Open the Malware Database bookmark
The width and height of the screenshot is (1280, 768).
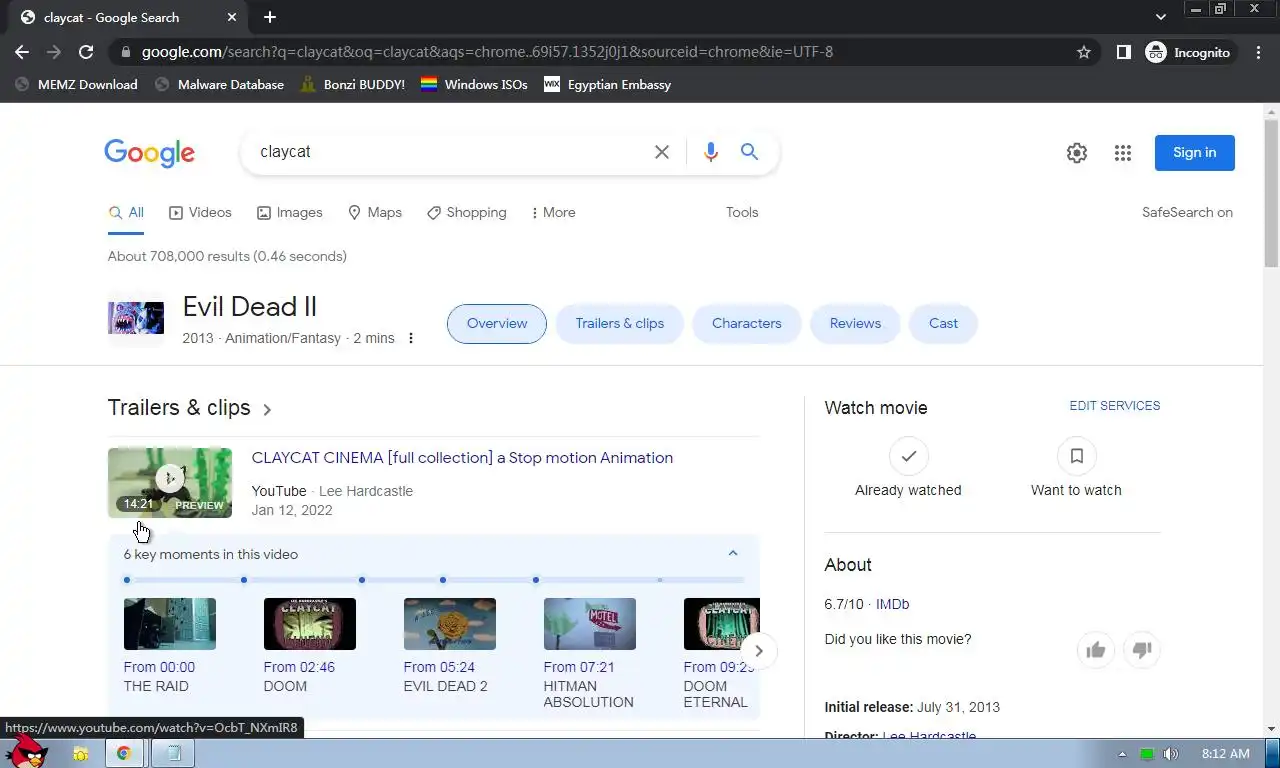tap(220, 85)
